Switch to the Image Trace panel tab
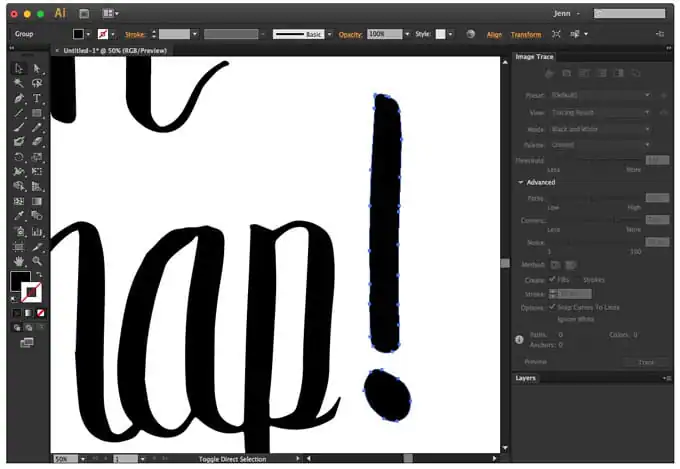Viewport: 680px width, 469px height. pyautogui.click(x=534, y=57)
